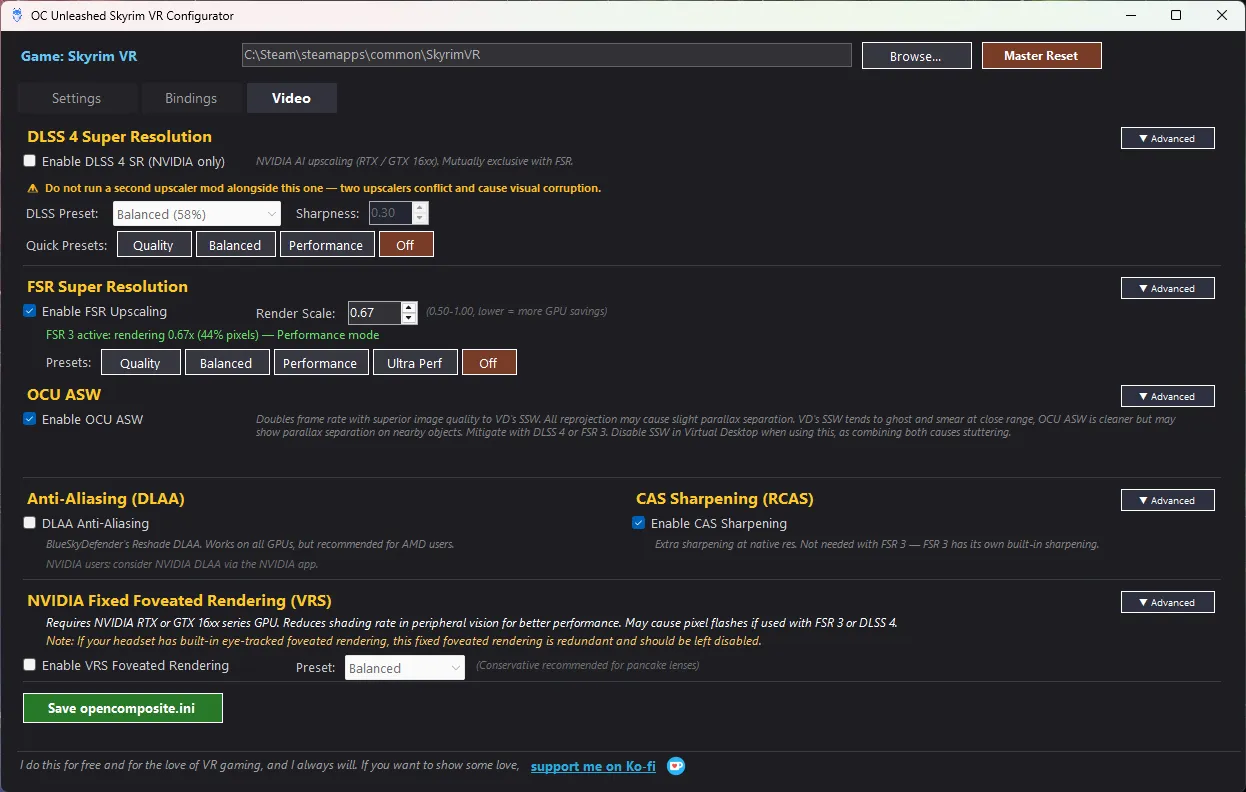
Task: Turn off Enable CAS Sharpening
Action: (639, 523)
